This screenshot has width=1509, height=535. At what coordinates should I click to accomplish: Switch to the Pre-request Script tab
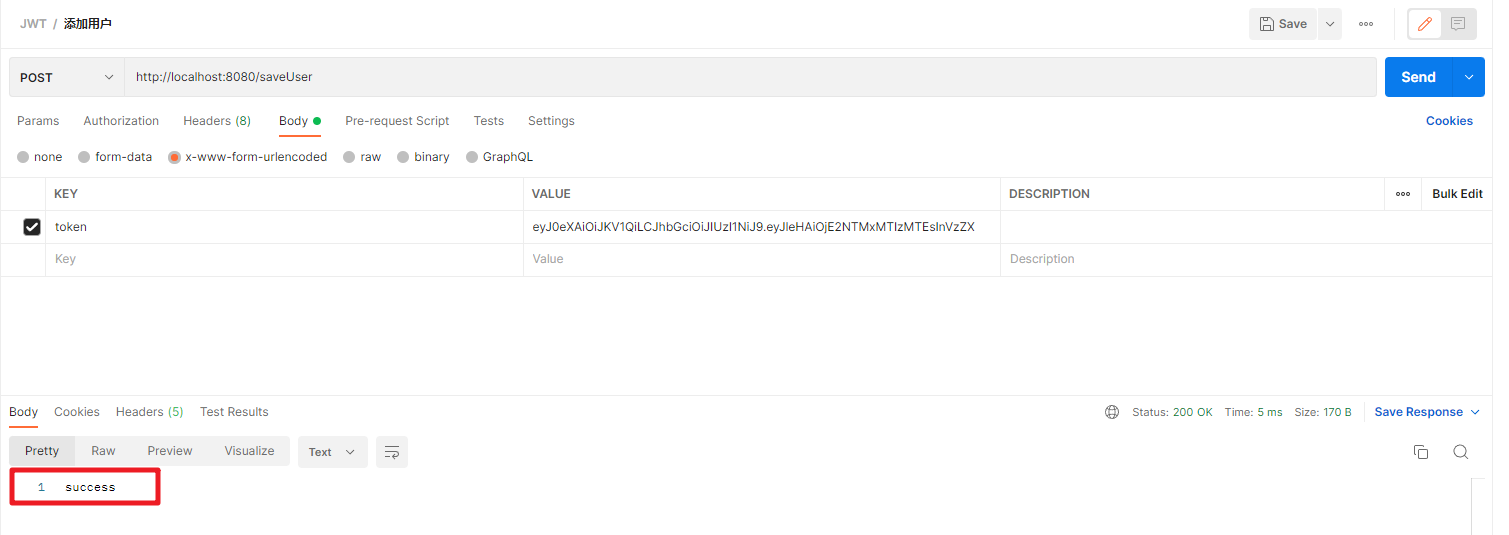397,121
